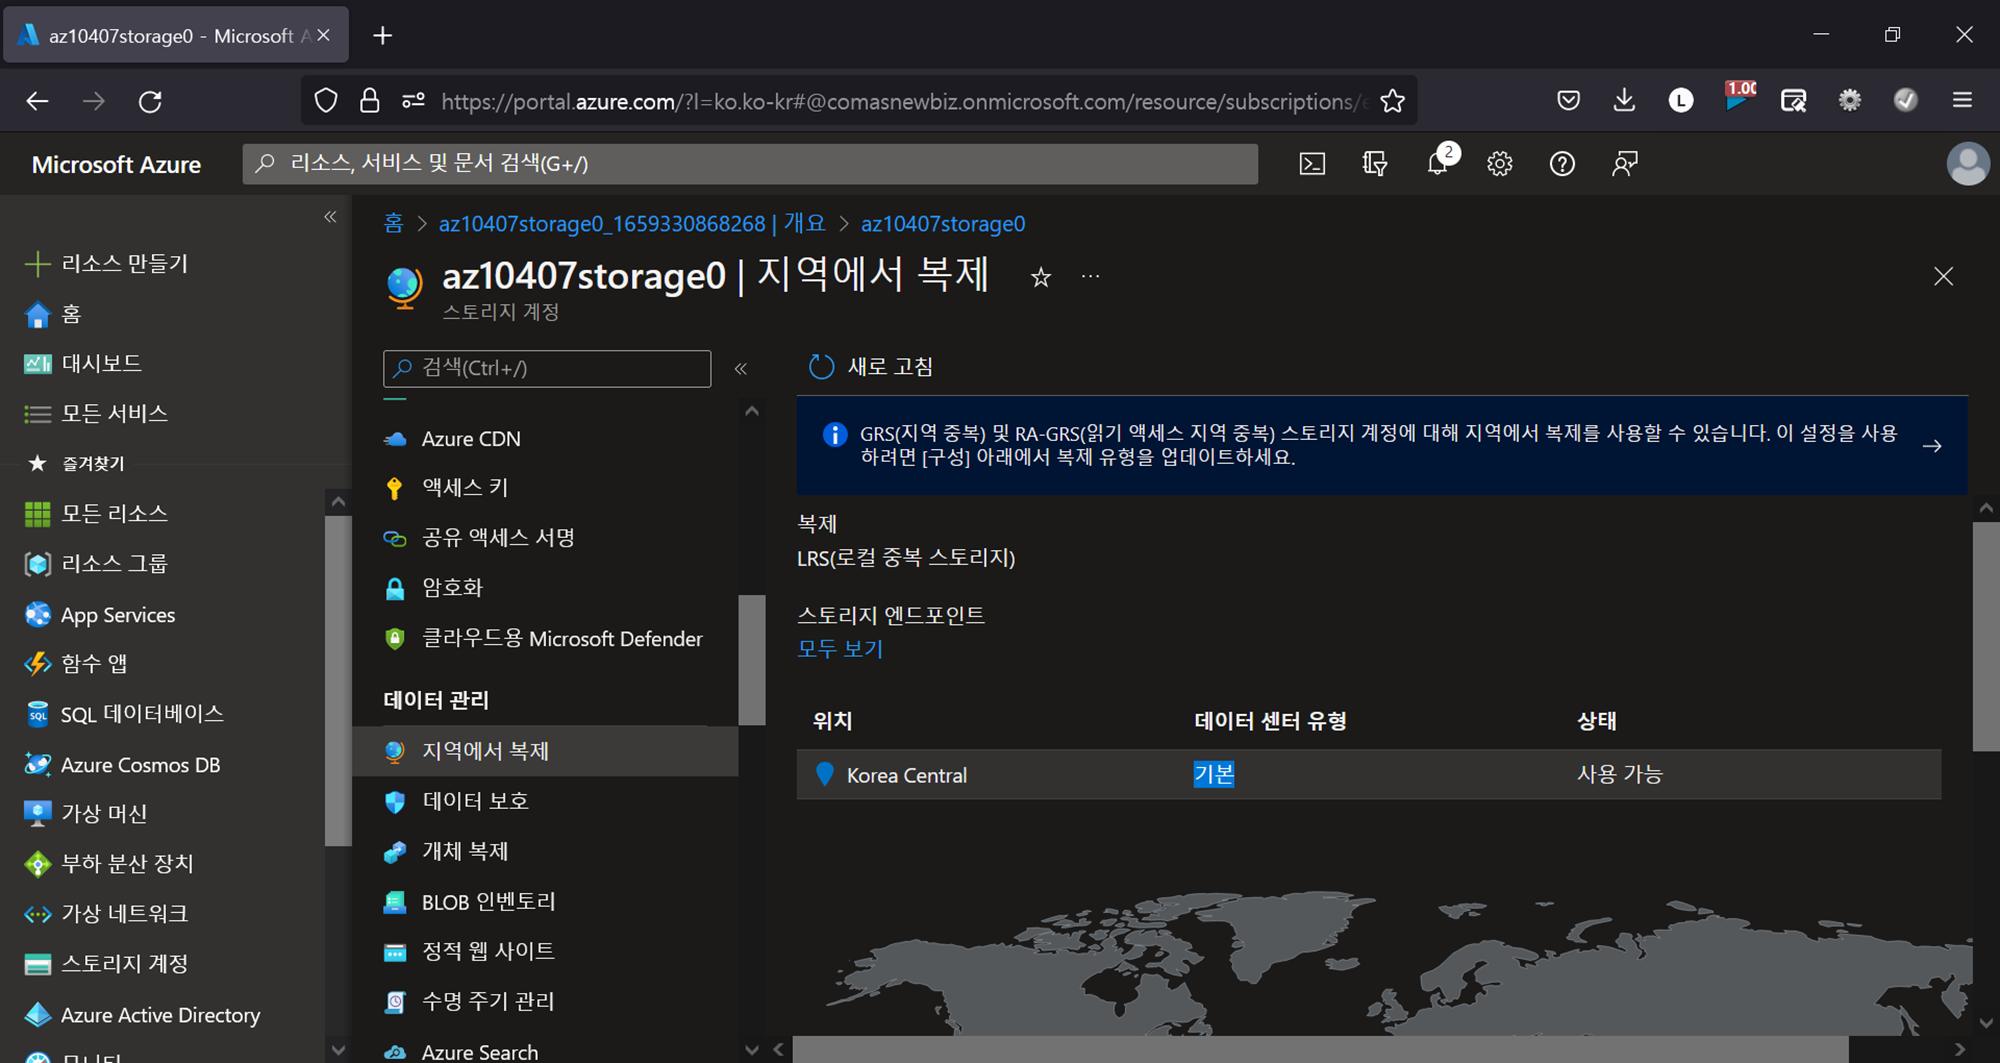
Task: Open account avatar menu
Action: [x=1967, y=164]
